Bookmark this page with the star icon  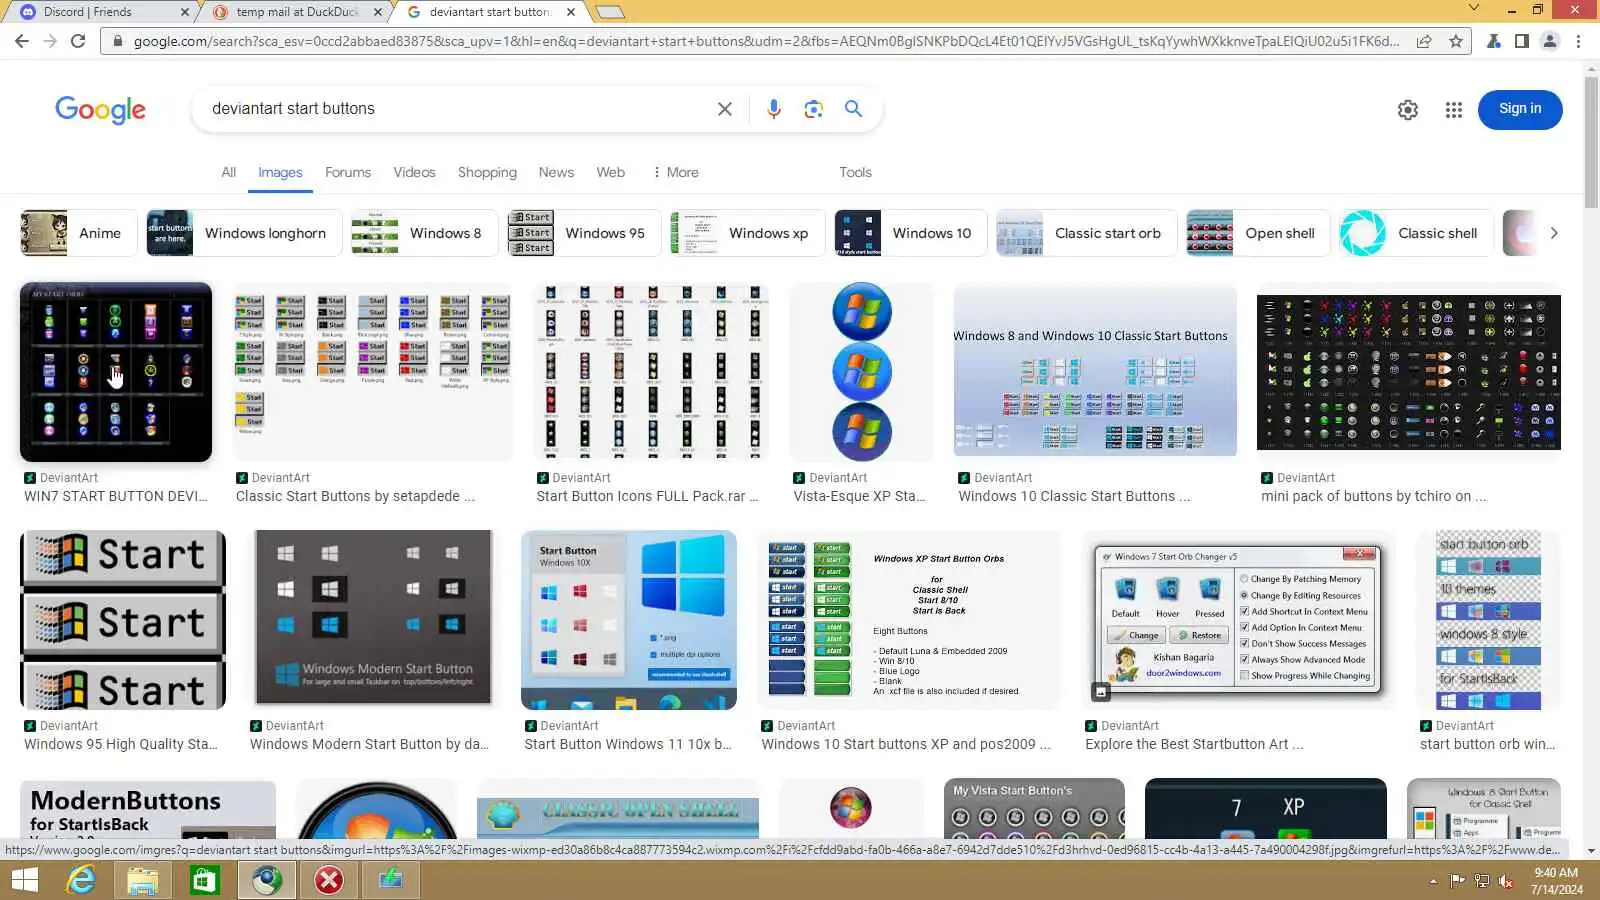pos(1455,41)
